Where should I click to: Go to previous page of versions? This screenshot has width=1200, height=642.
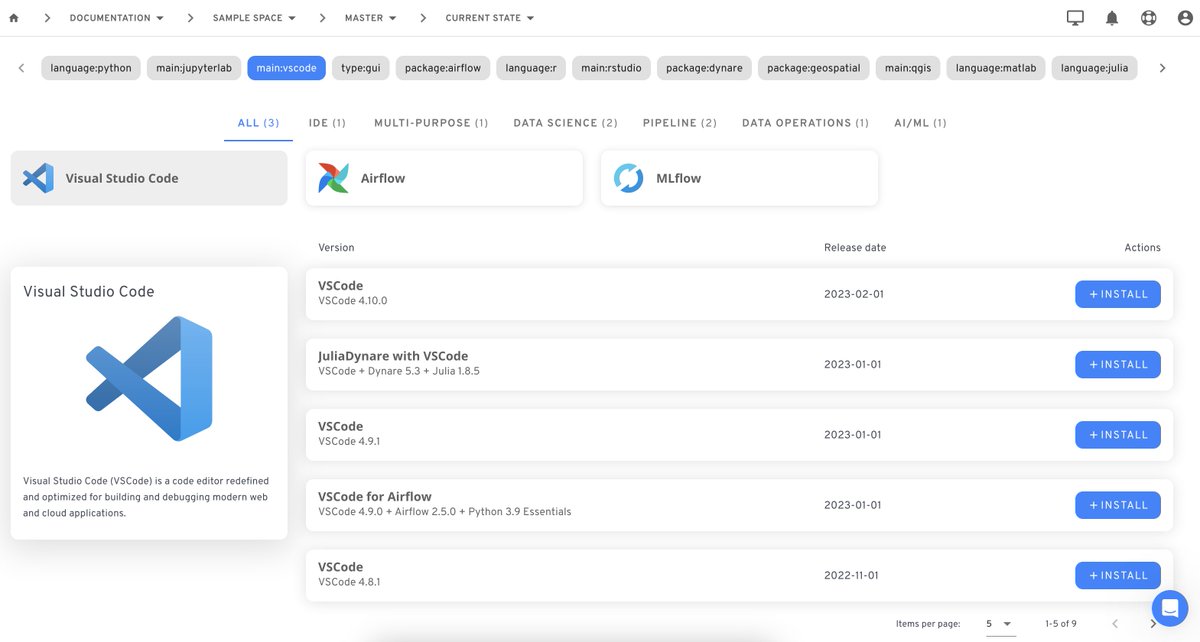pos(1115,624)
